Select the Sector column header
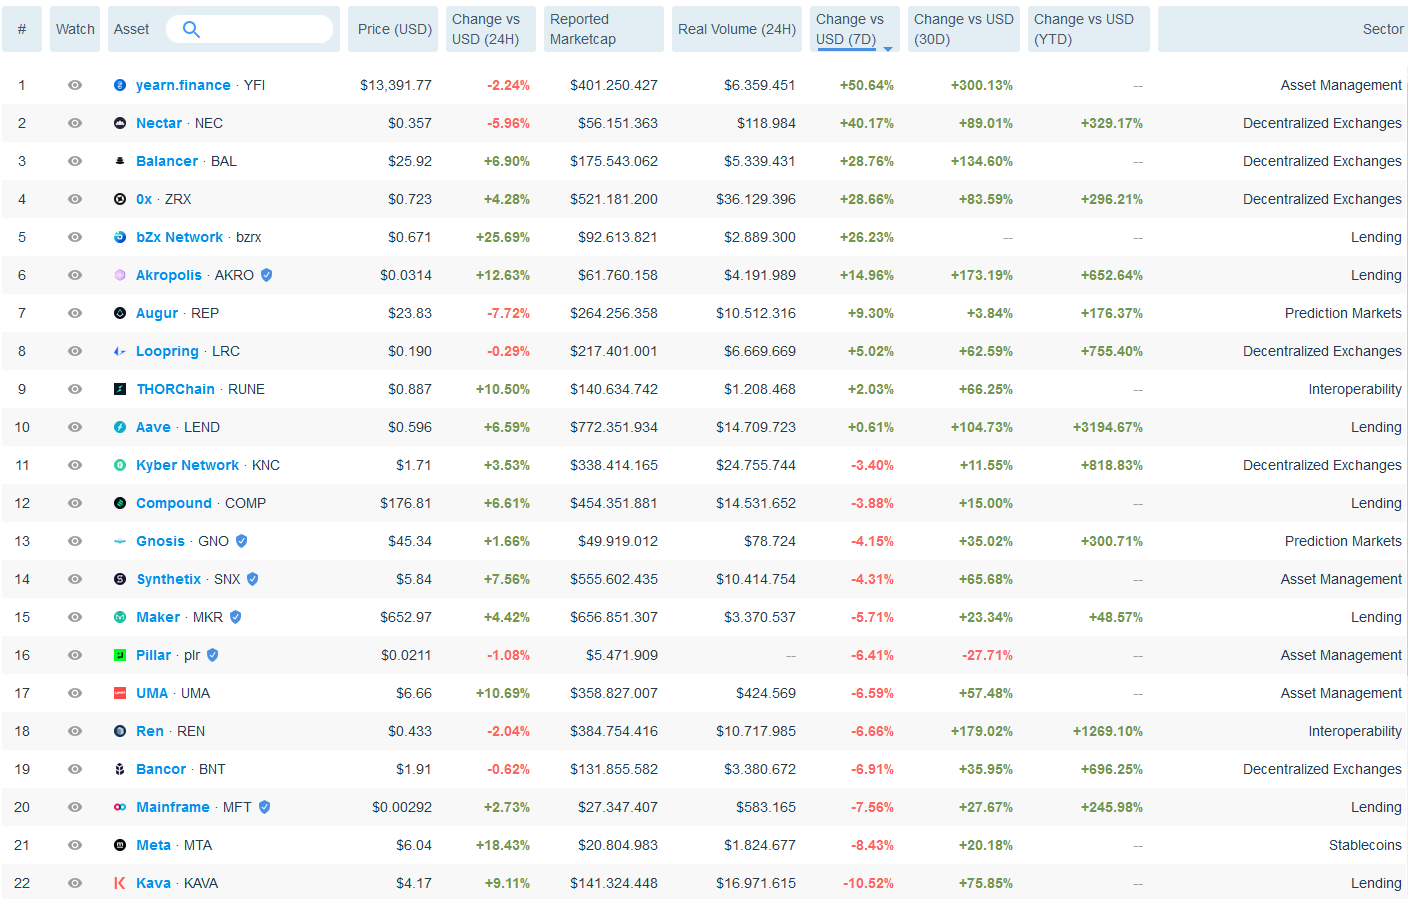Viewport: 1408px width, 899px height. (1382, 30)
